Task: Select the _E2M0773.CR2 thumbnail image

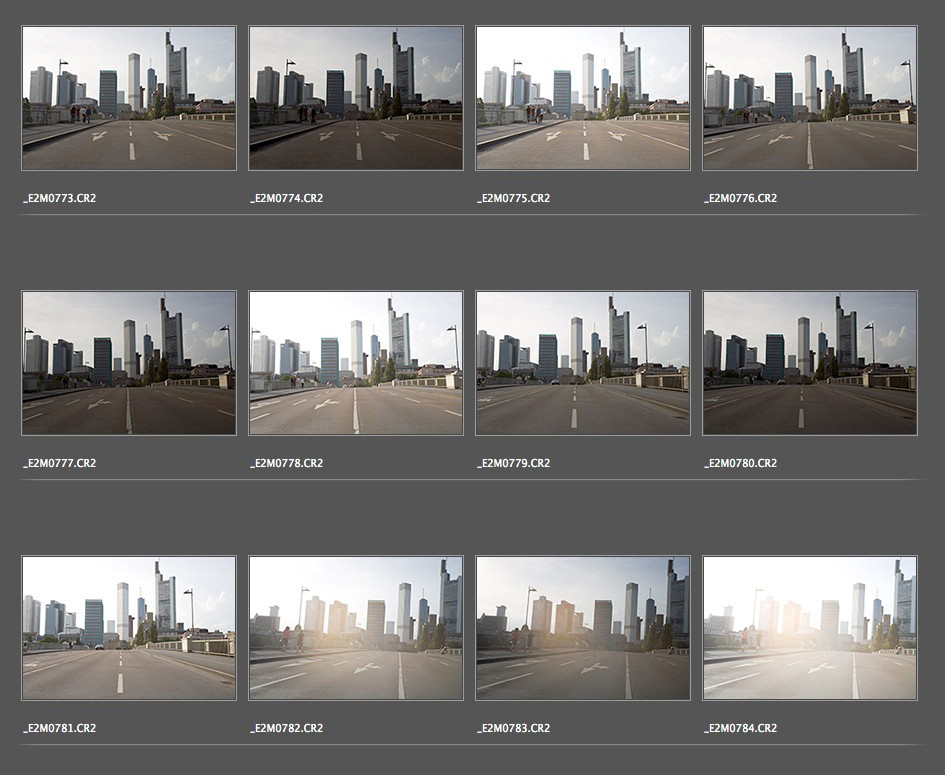Action: tap(129, 98)
